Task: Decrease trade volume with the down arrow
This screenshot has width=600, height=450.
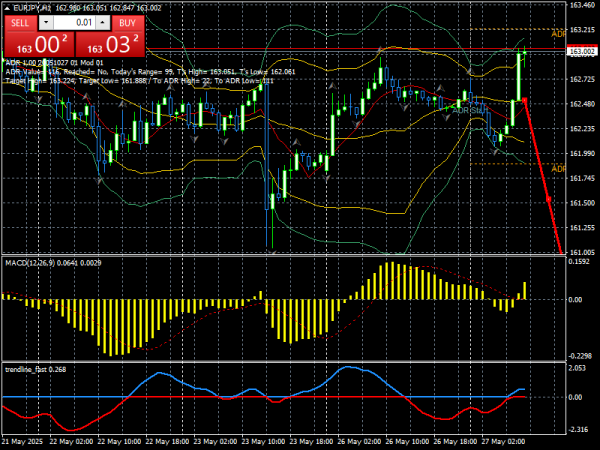Action: click(46, 23)
